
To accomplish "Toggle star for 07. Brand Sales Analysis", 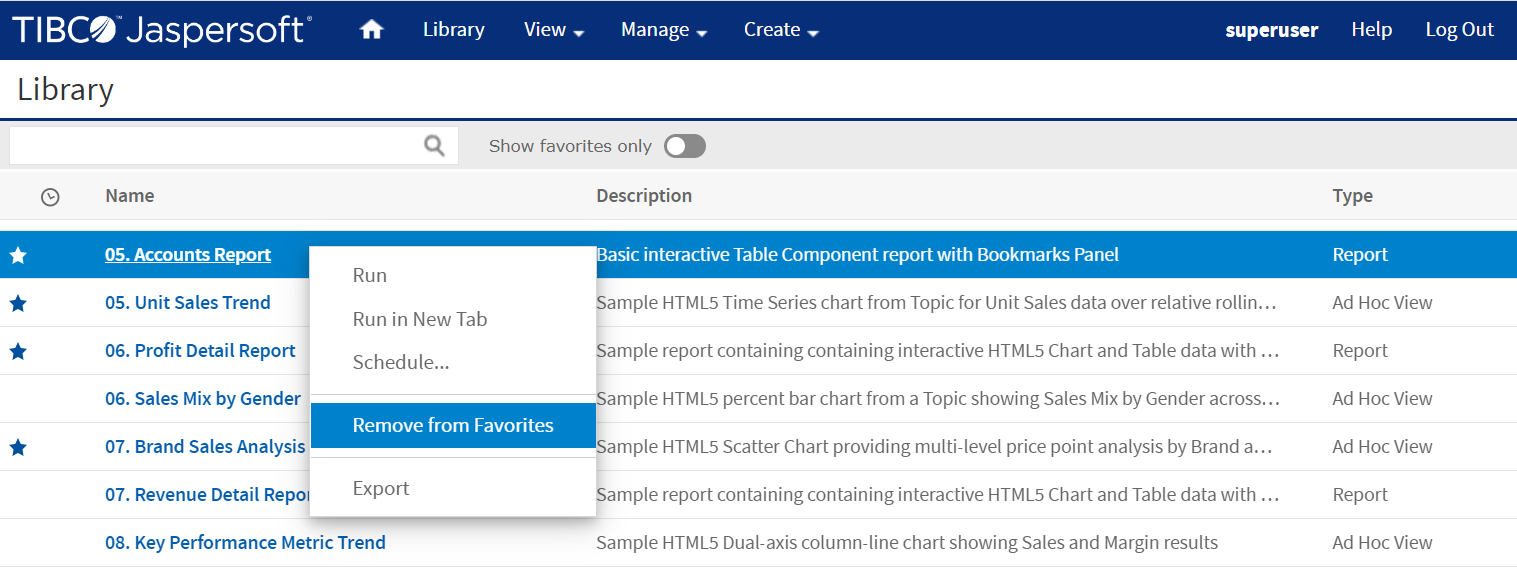I will pos(18,448).
